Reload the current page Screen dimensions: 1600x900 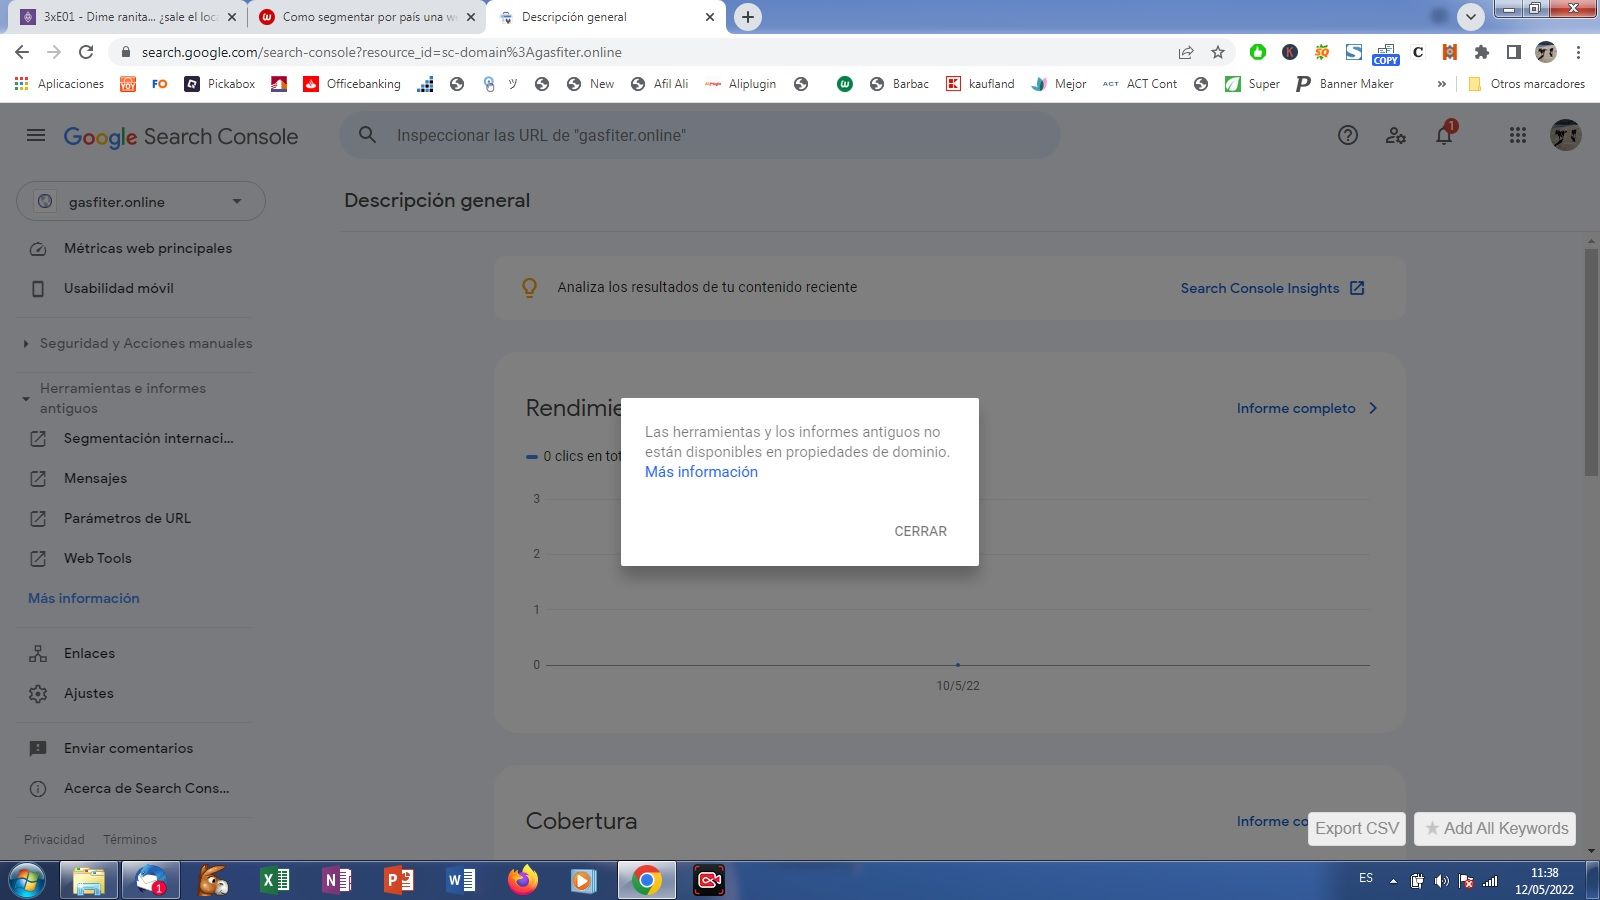tap(86, 52)
